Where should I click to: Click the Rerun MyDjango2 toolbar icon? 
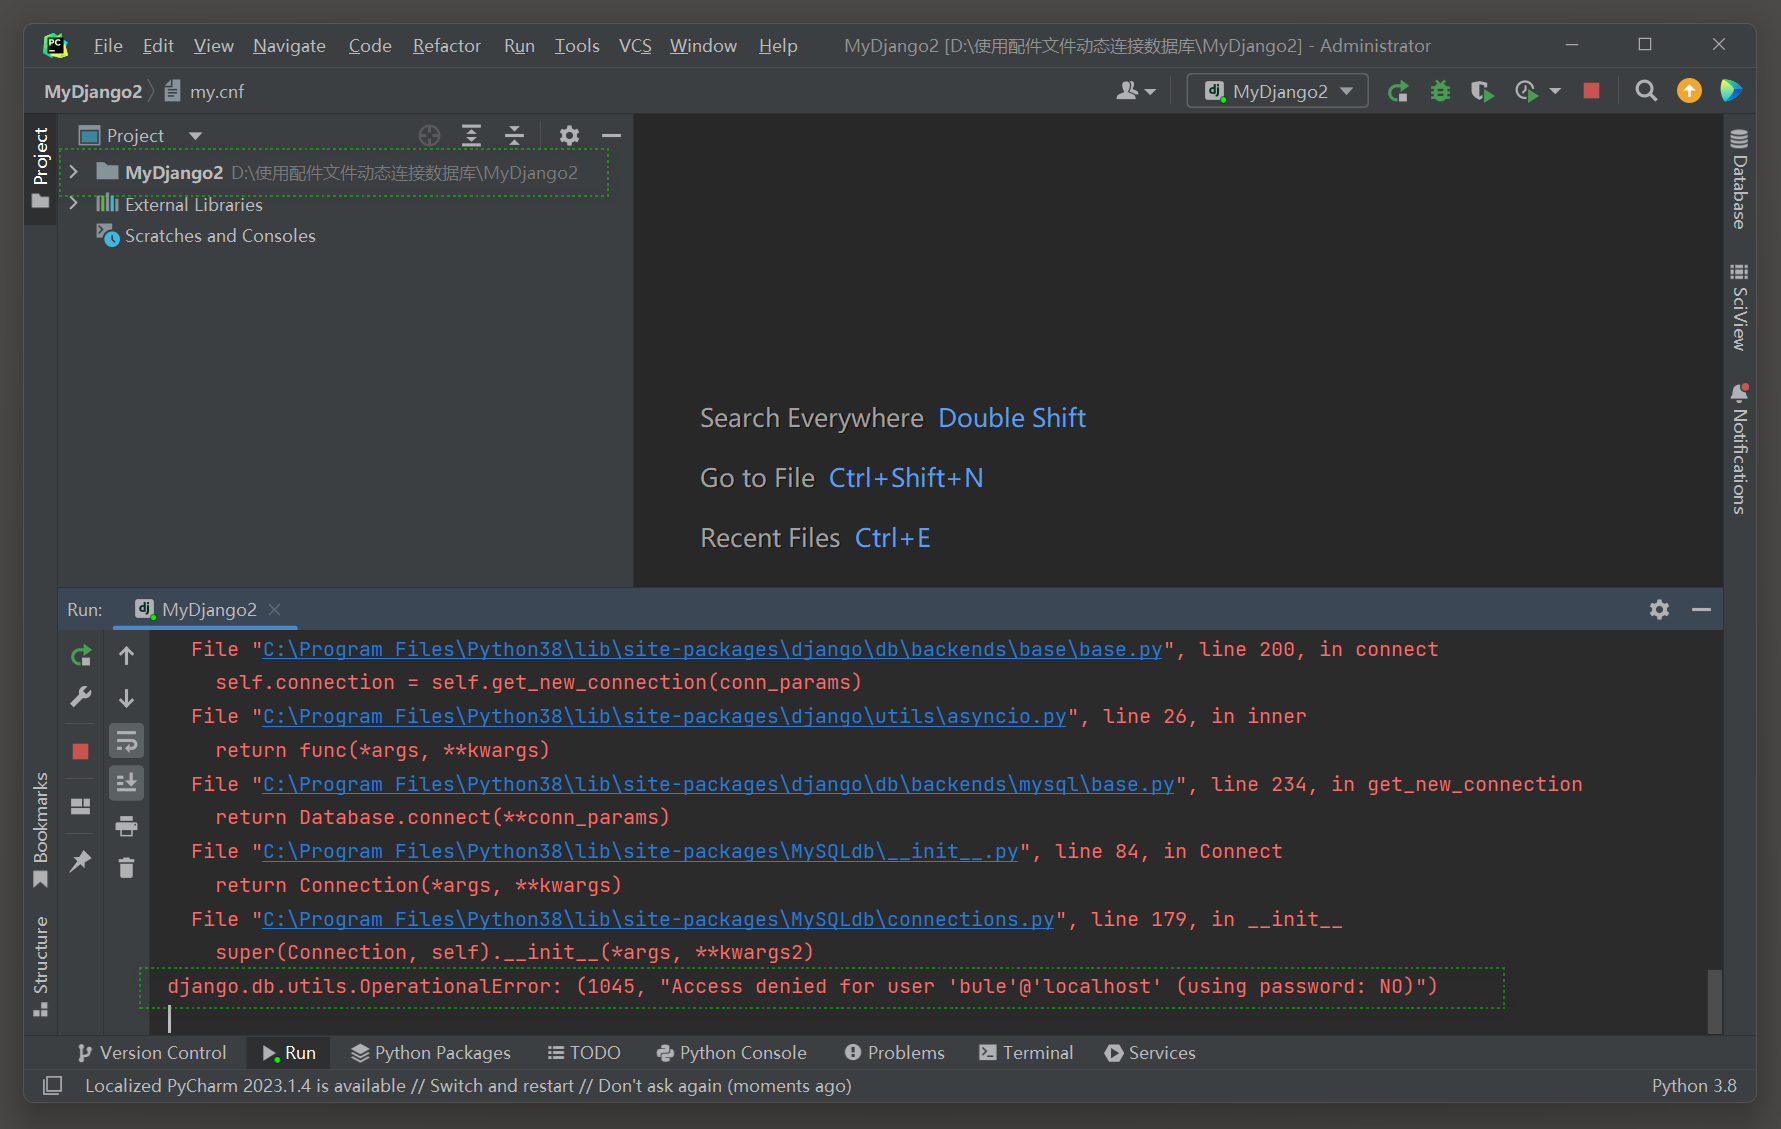1398,91
